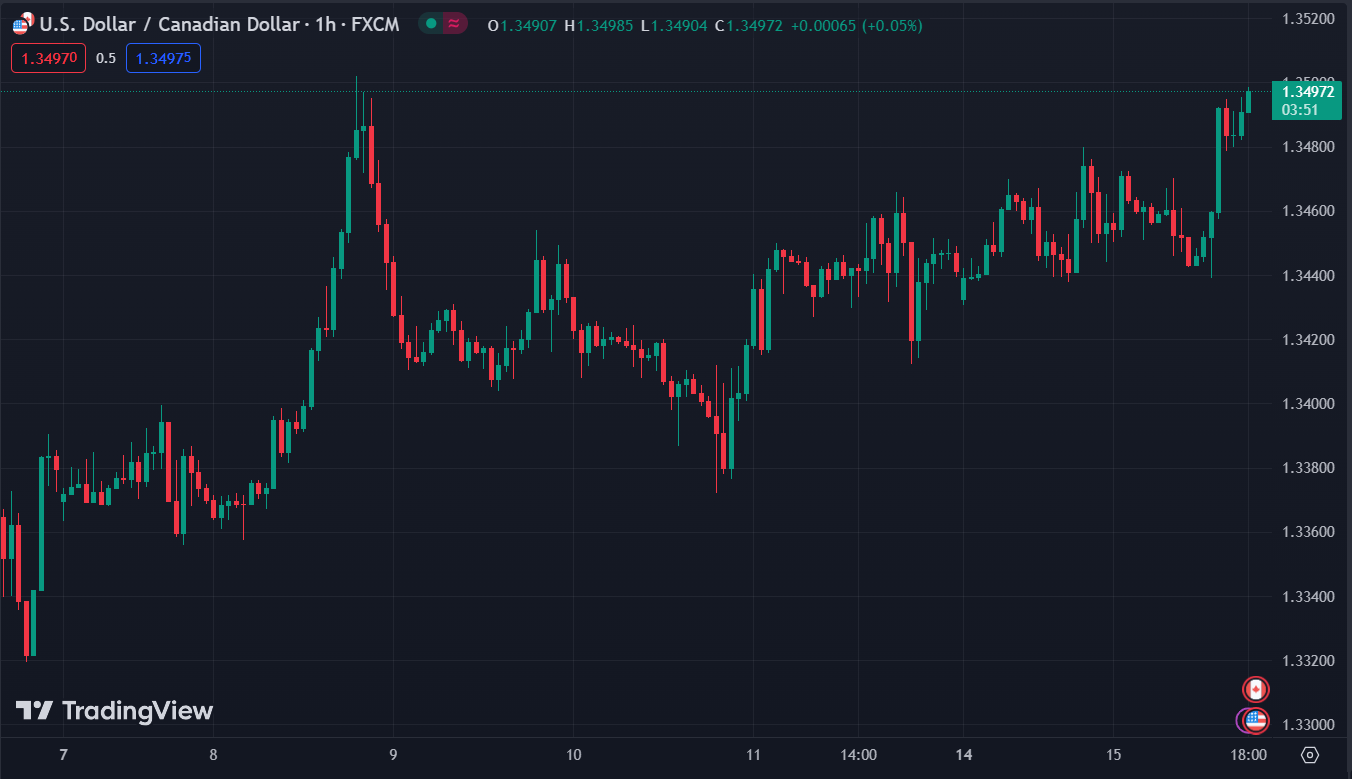The height and width of the screenshot is (779, 1352).
Task: Click date 11 on the time axis
Action: (x=754, y=754)
